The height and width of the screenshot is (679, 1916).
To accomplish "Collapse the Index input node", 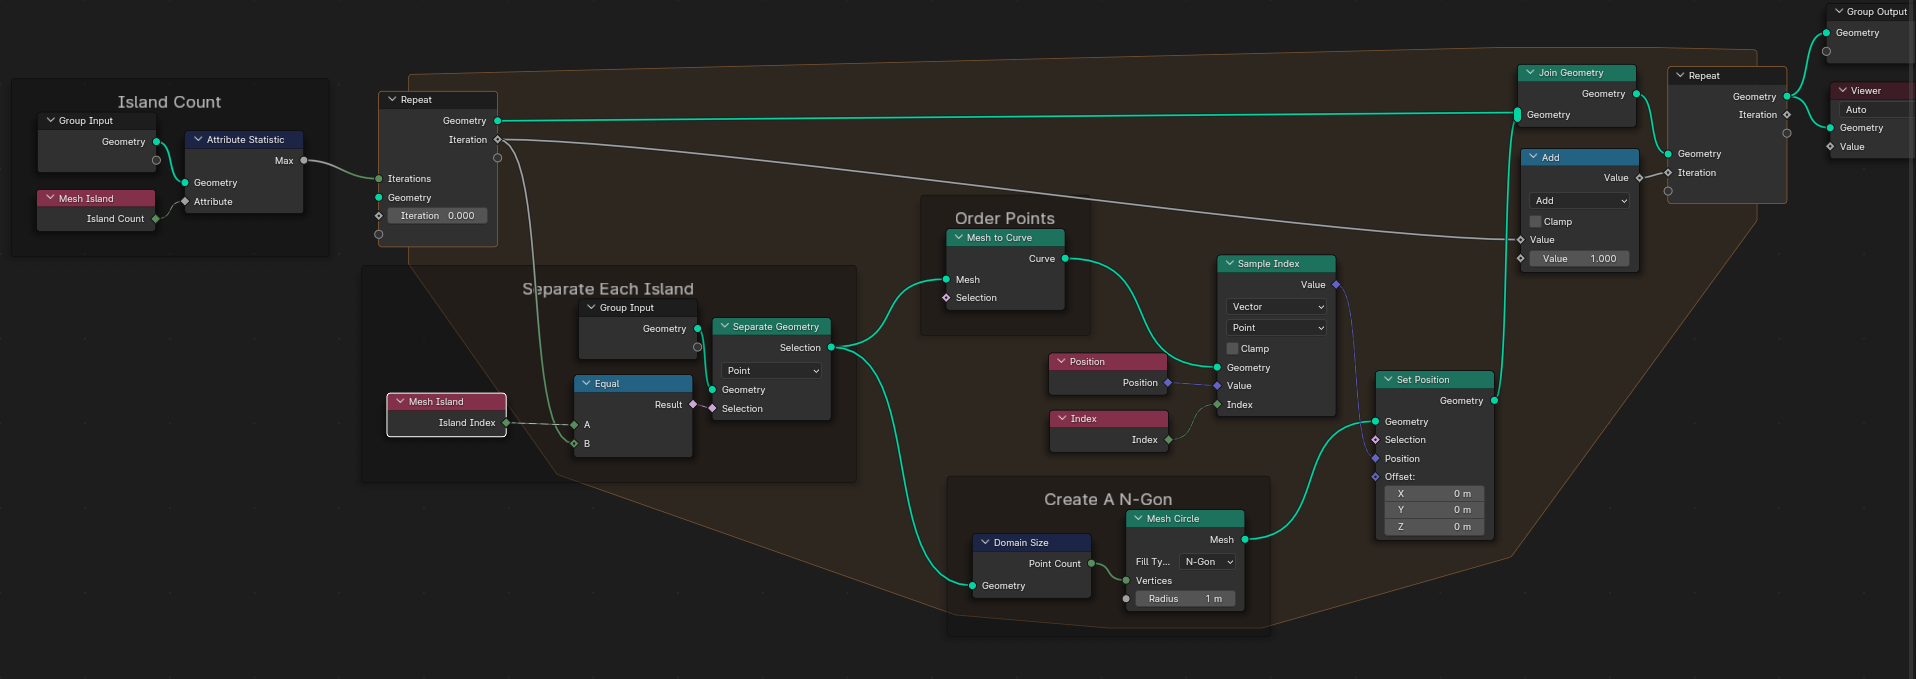I will pos(1062,418).
